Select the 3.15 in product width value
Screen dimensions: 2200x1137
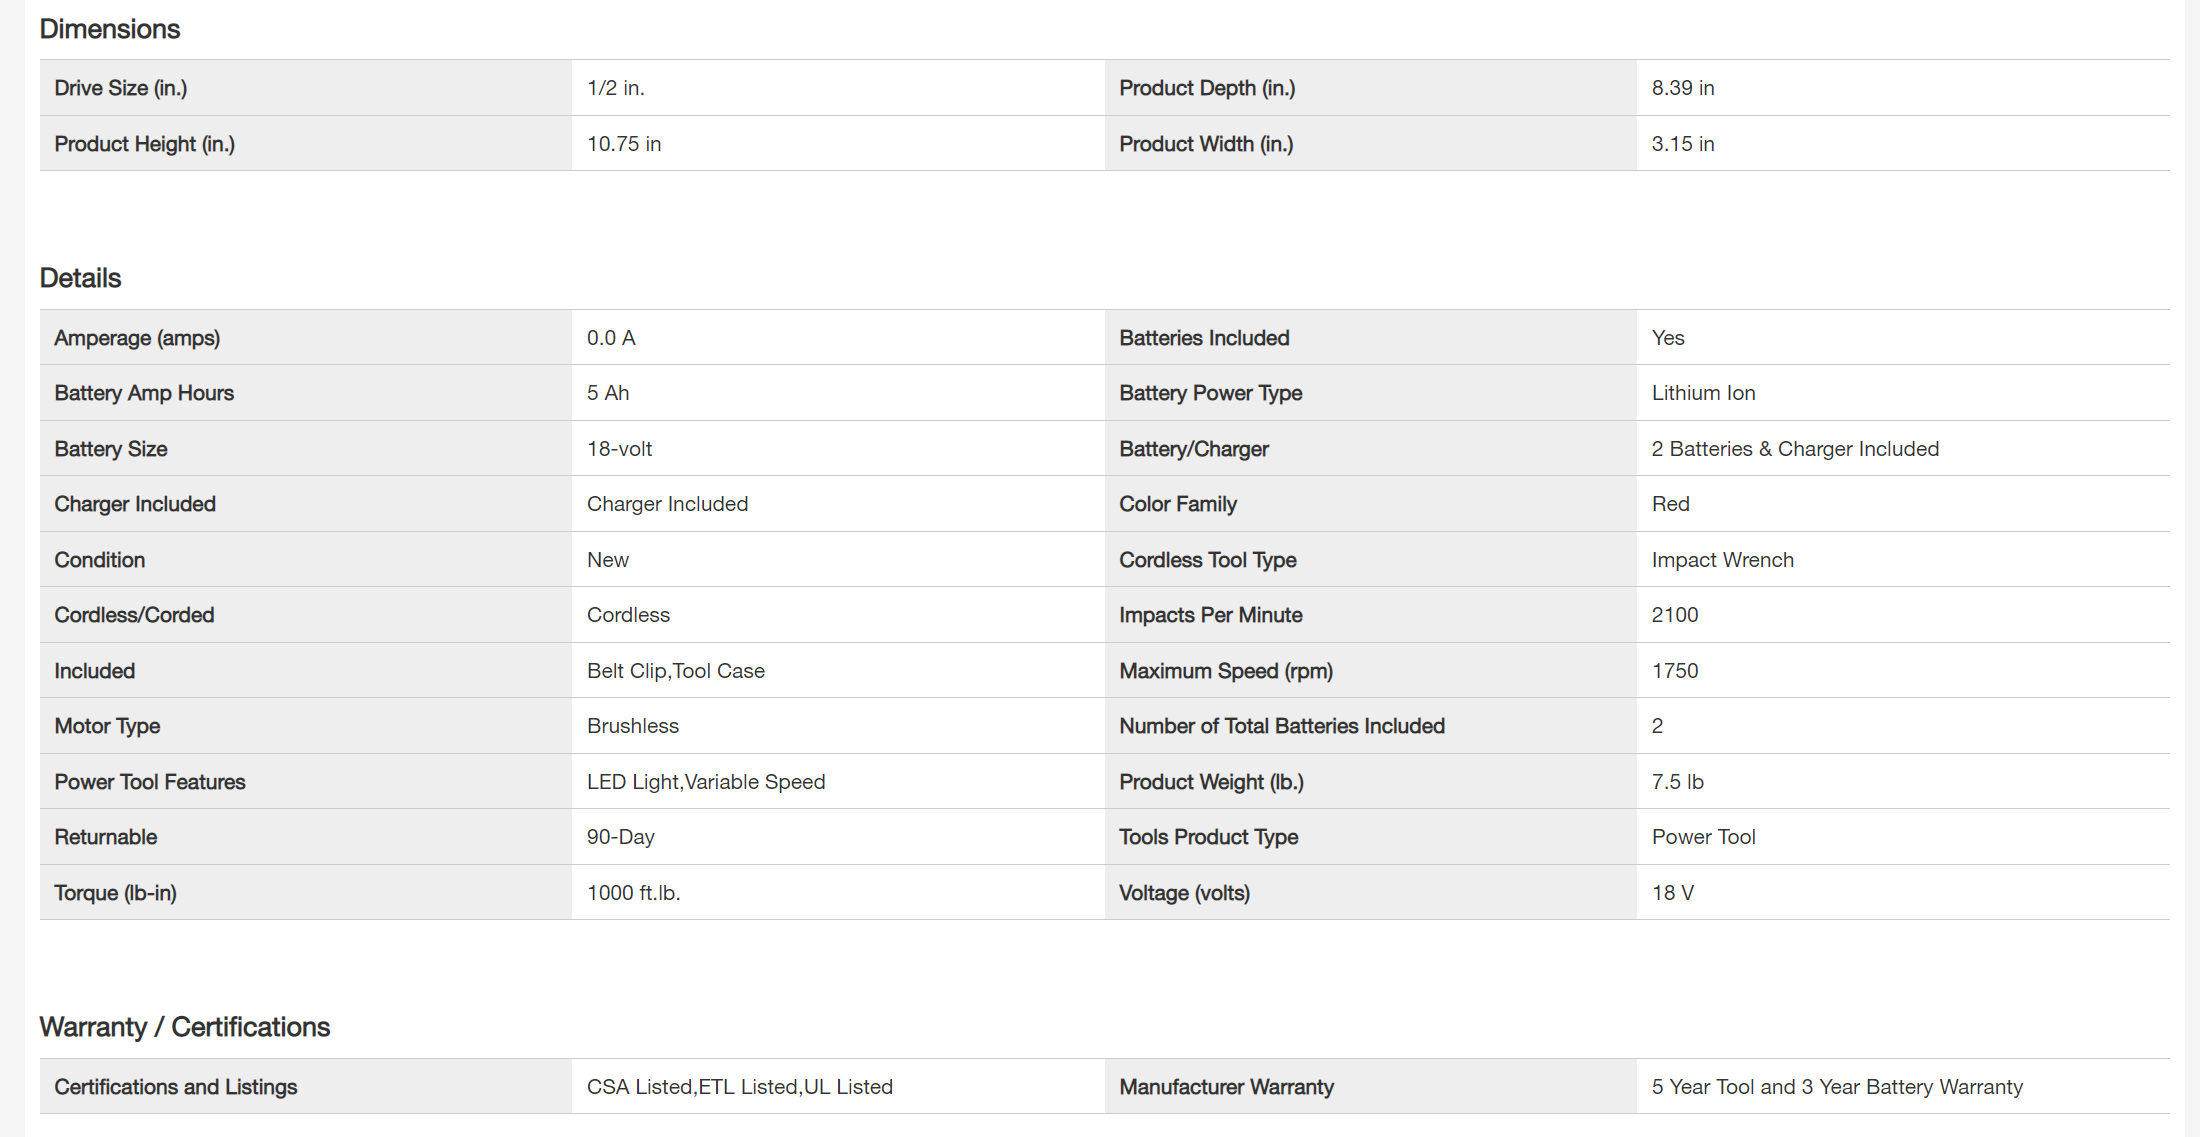pos(1683,144)
